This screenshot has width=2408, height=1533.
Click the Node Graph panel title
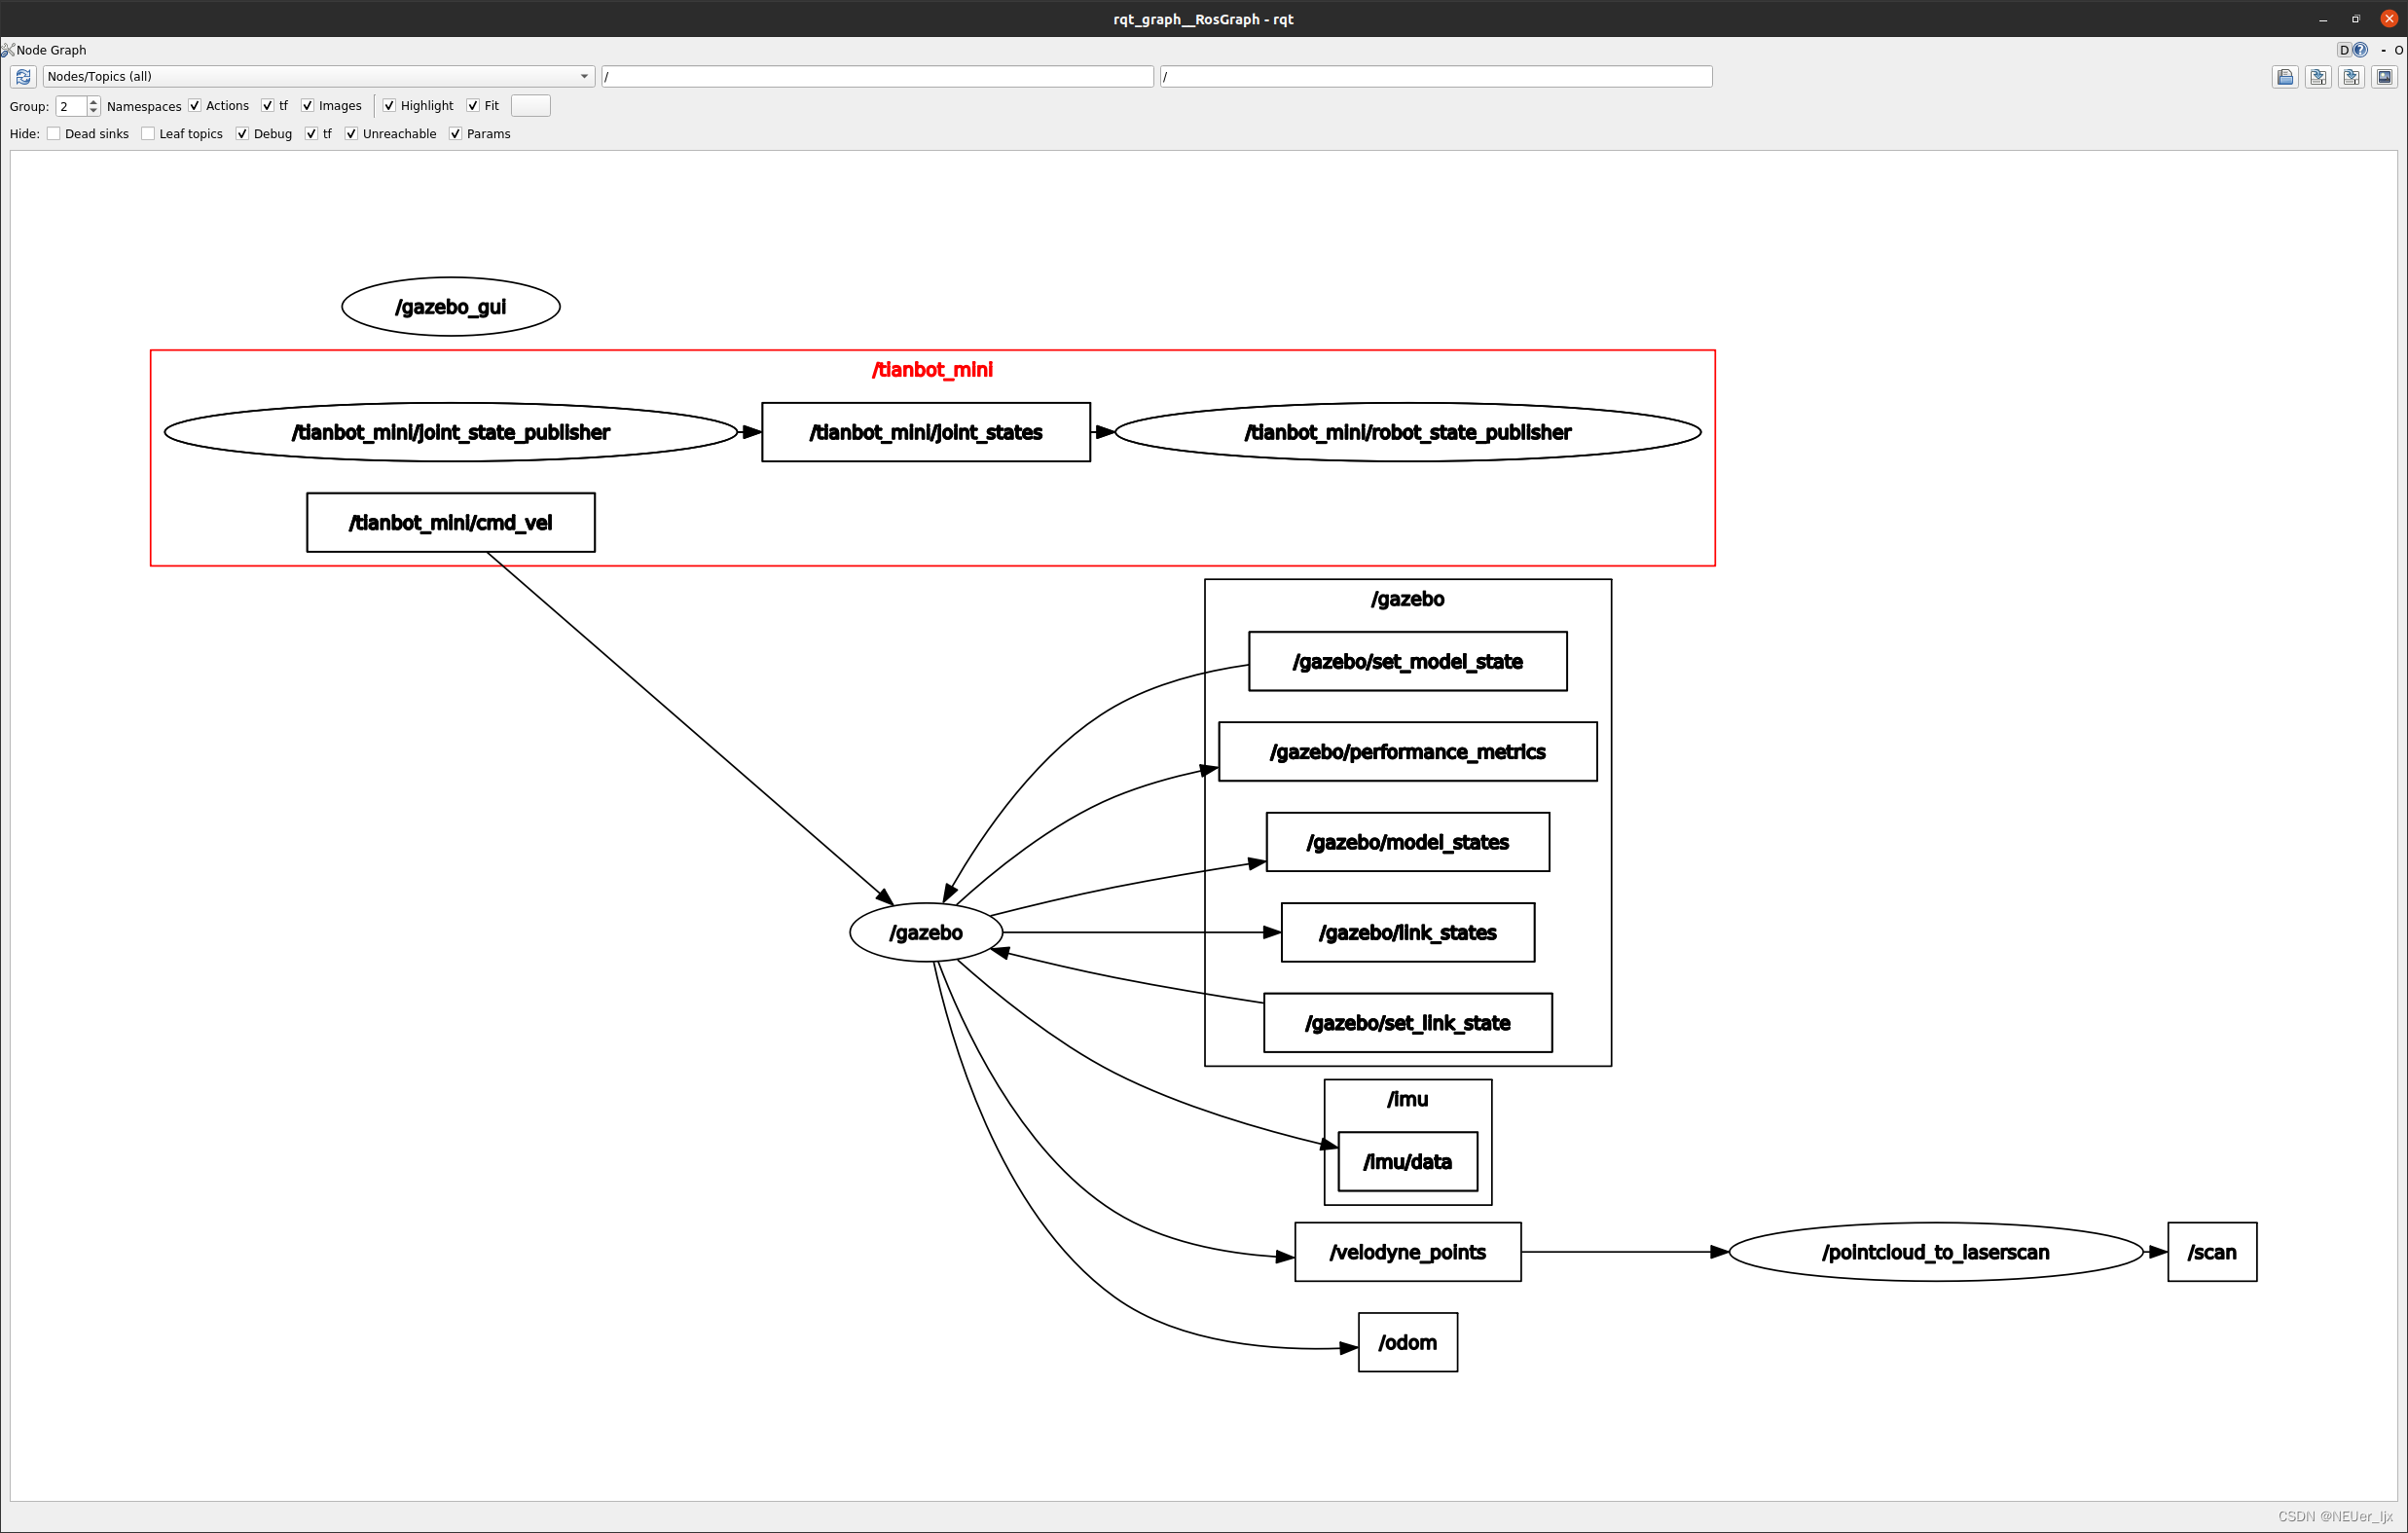click(x=51, y=50)
